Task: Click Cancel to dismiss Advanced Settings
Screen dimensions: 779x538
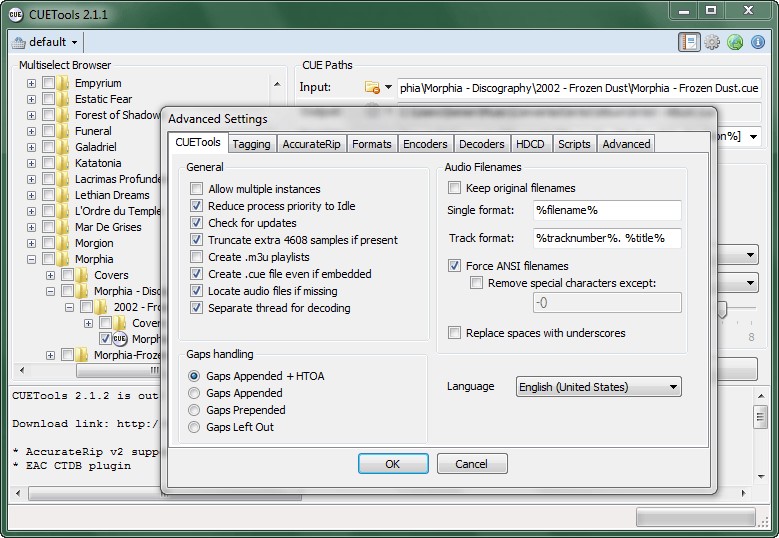Action: [471, 464]
